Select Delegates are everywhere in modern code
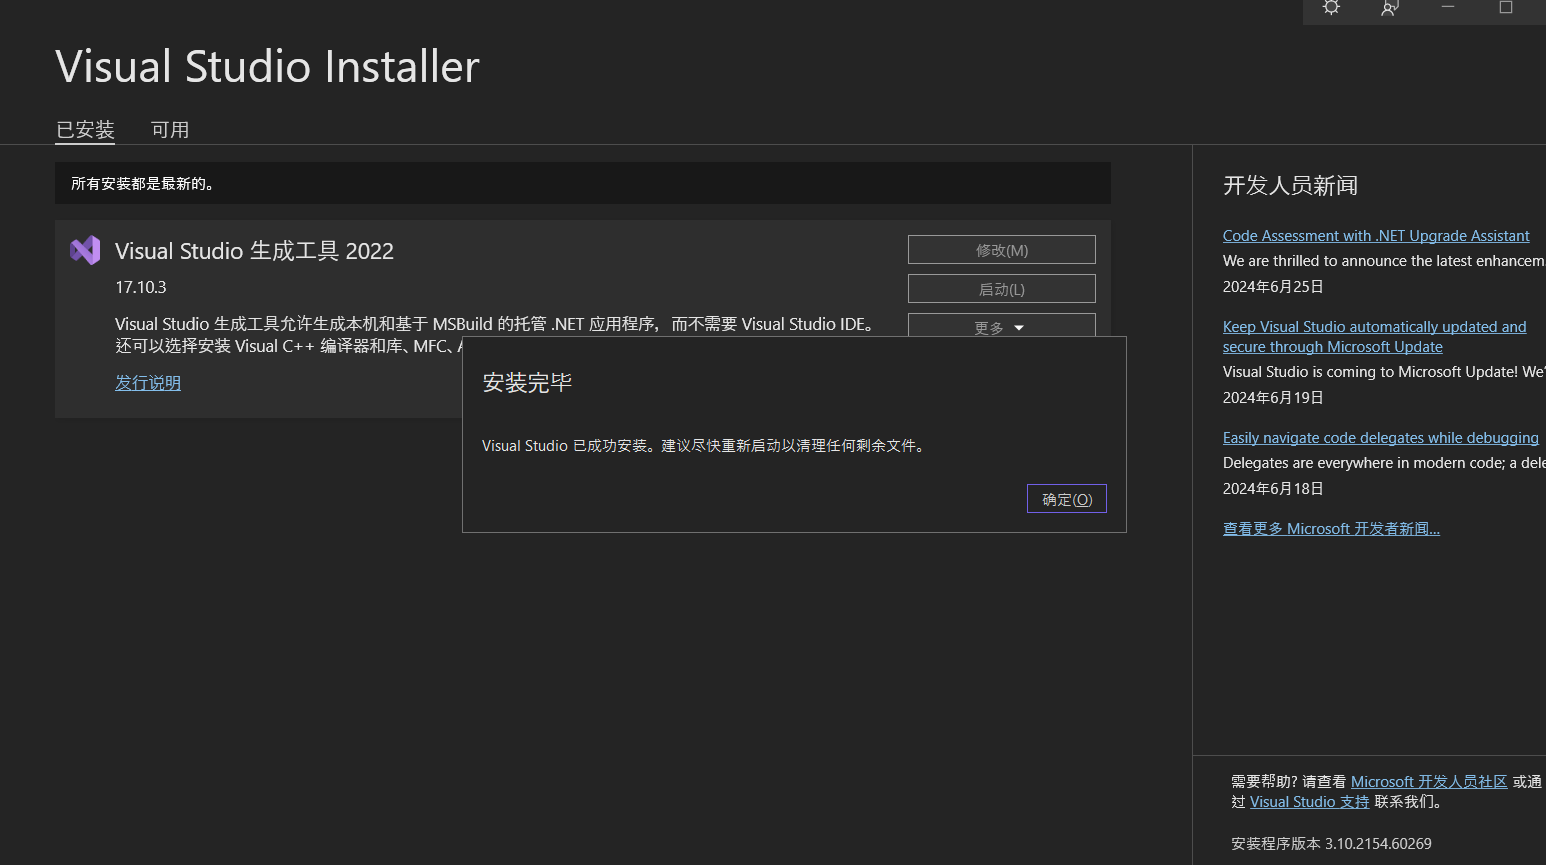Screen dimensions: 1546x865 pos(1384,463)
